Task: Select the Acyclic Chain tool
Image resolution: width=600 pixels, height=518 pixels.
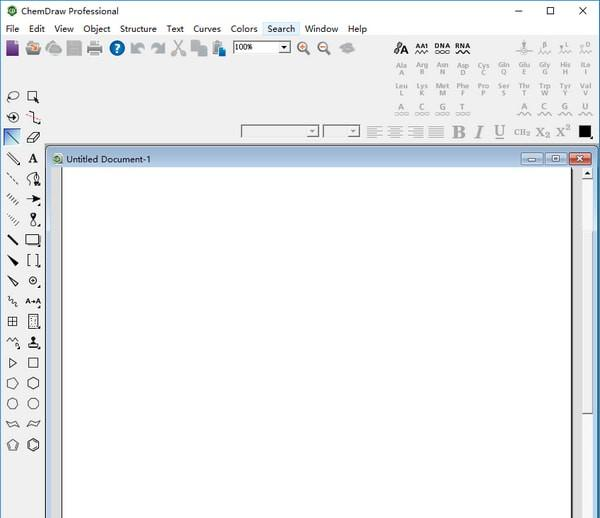Action: pos(13,342)
